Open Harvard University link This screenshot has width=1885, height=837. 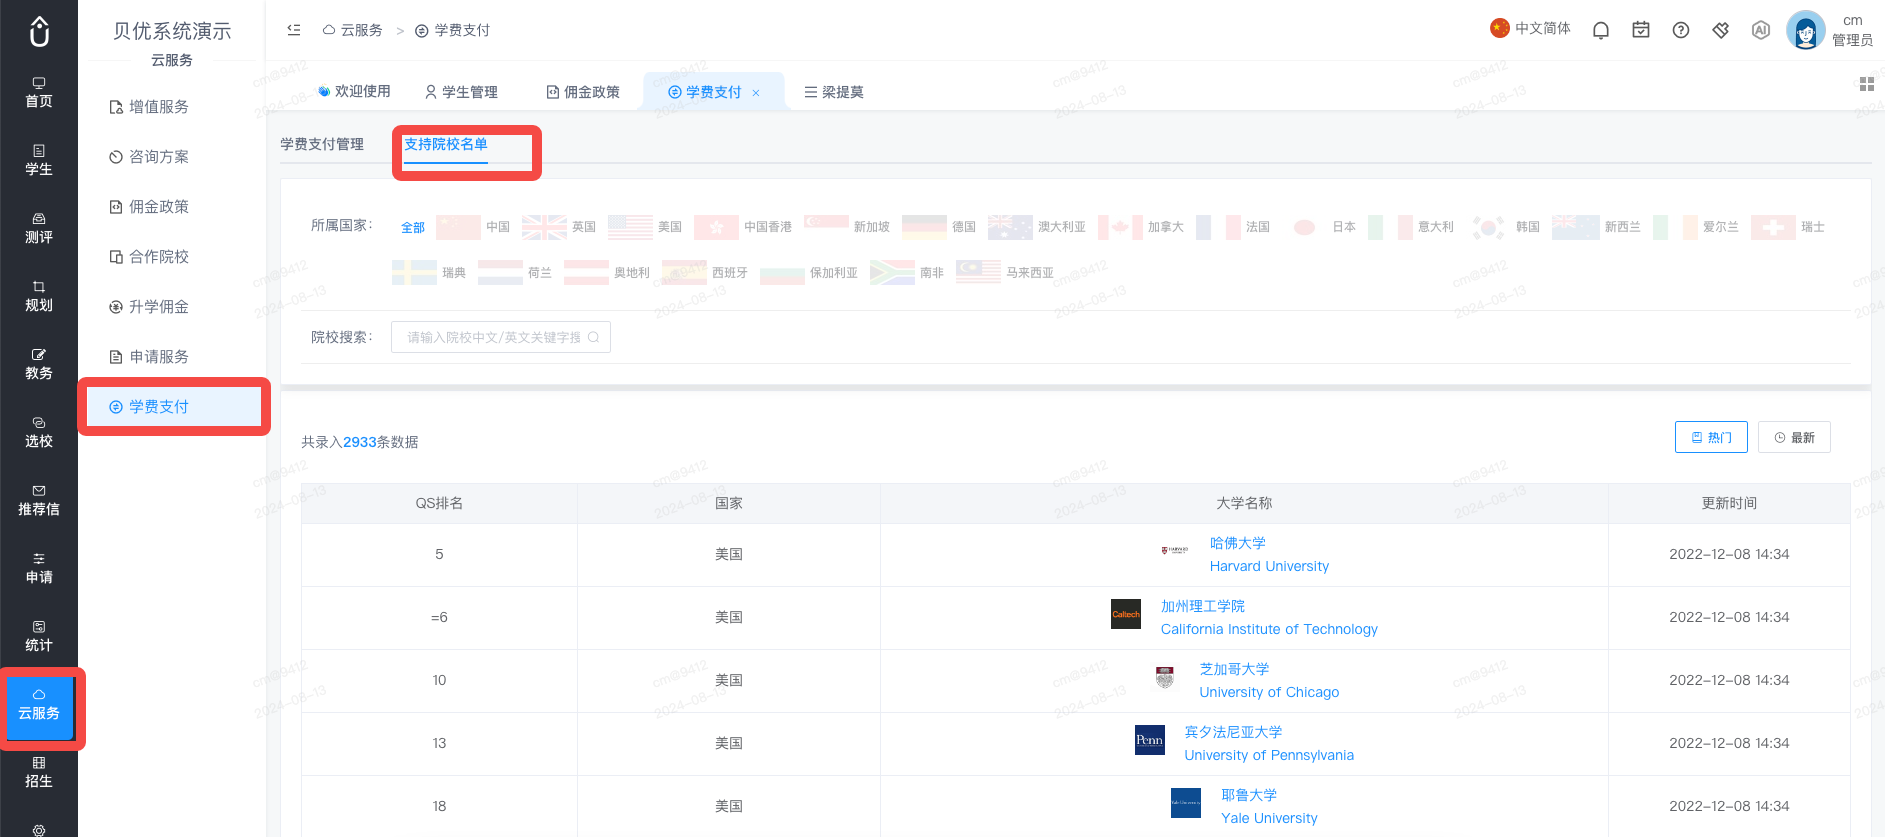pos(1269,566)
